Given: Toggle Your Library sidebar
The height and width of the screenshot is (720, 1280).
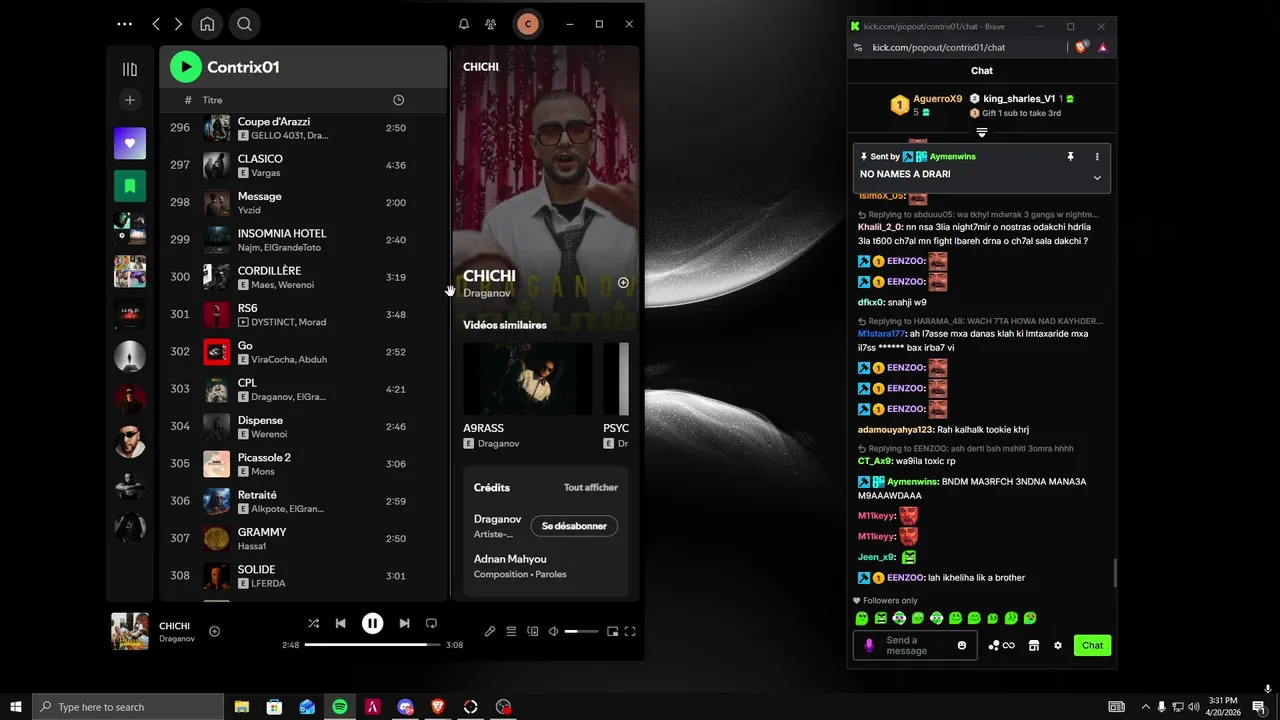Looking at the screenshot, I should click(x=130, y=69).
